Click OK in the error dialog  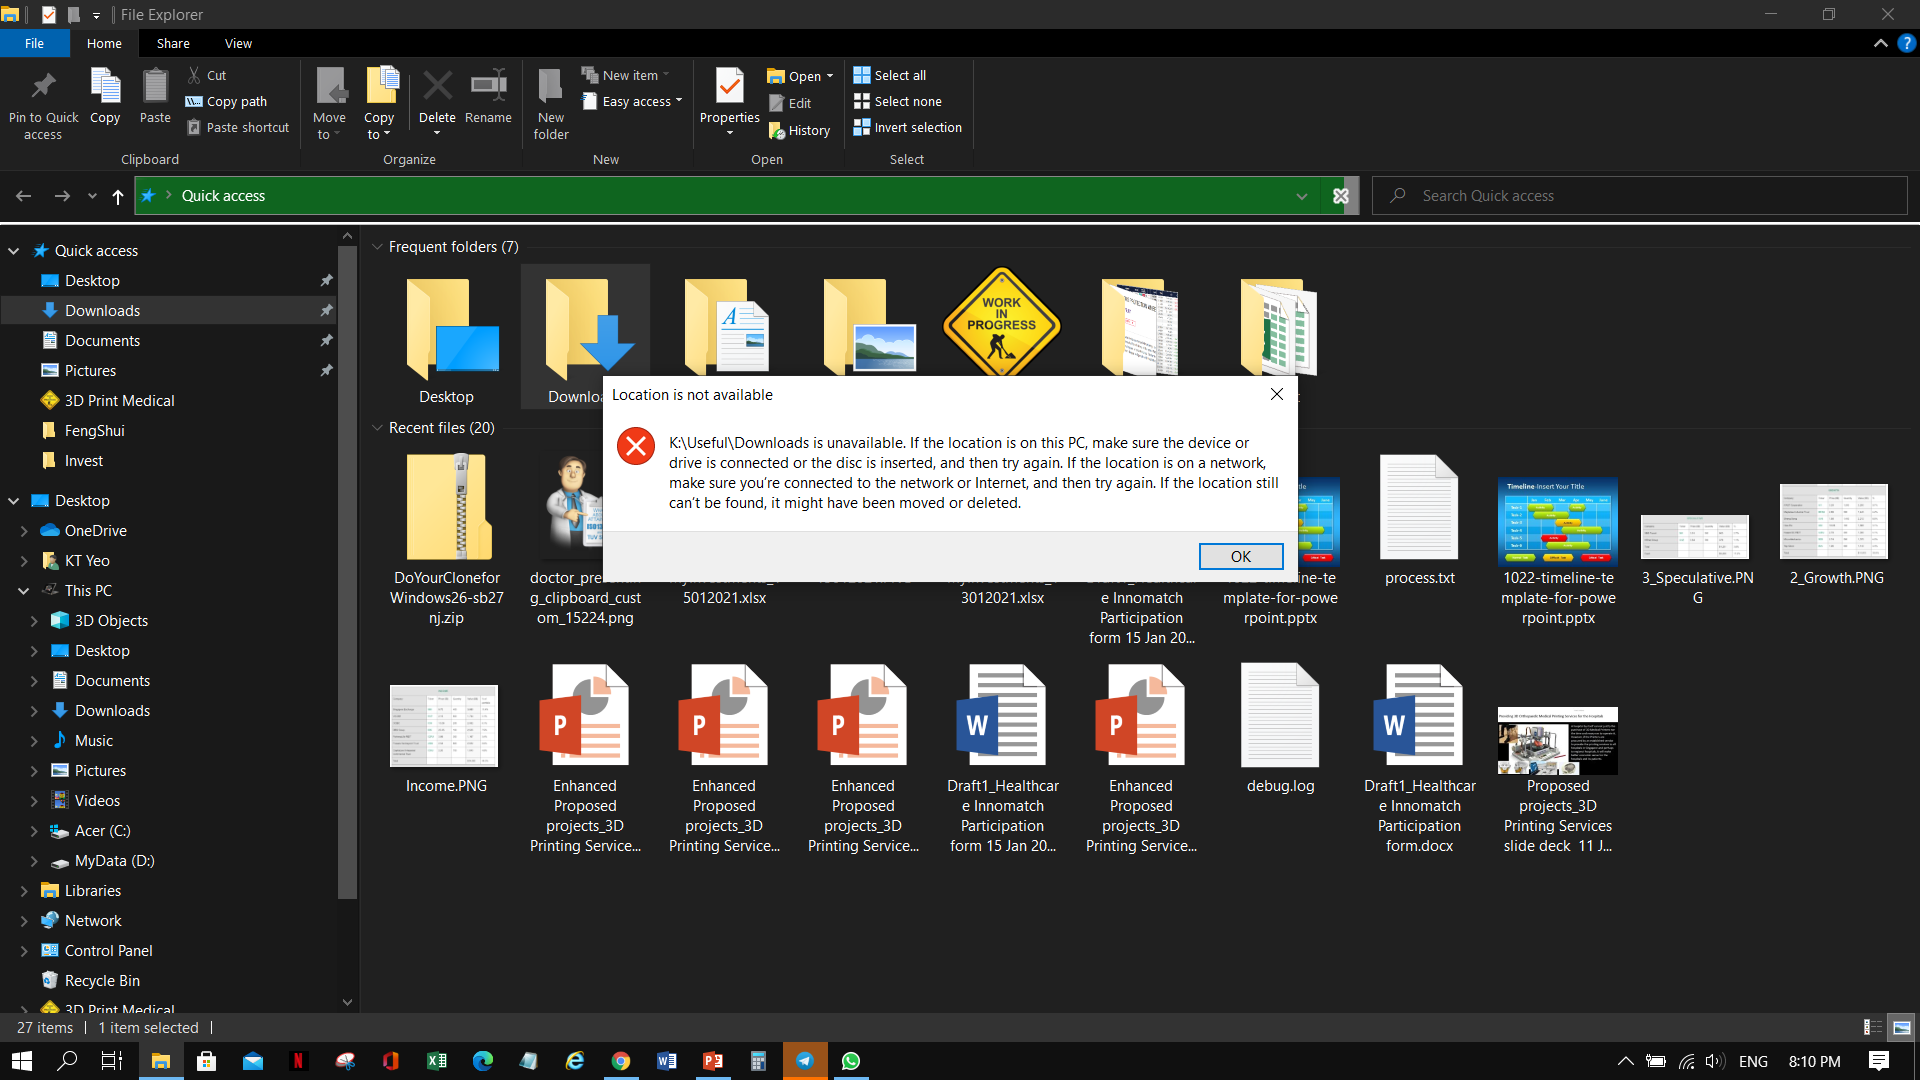1241,556
